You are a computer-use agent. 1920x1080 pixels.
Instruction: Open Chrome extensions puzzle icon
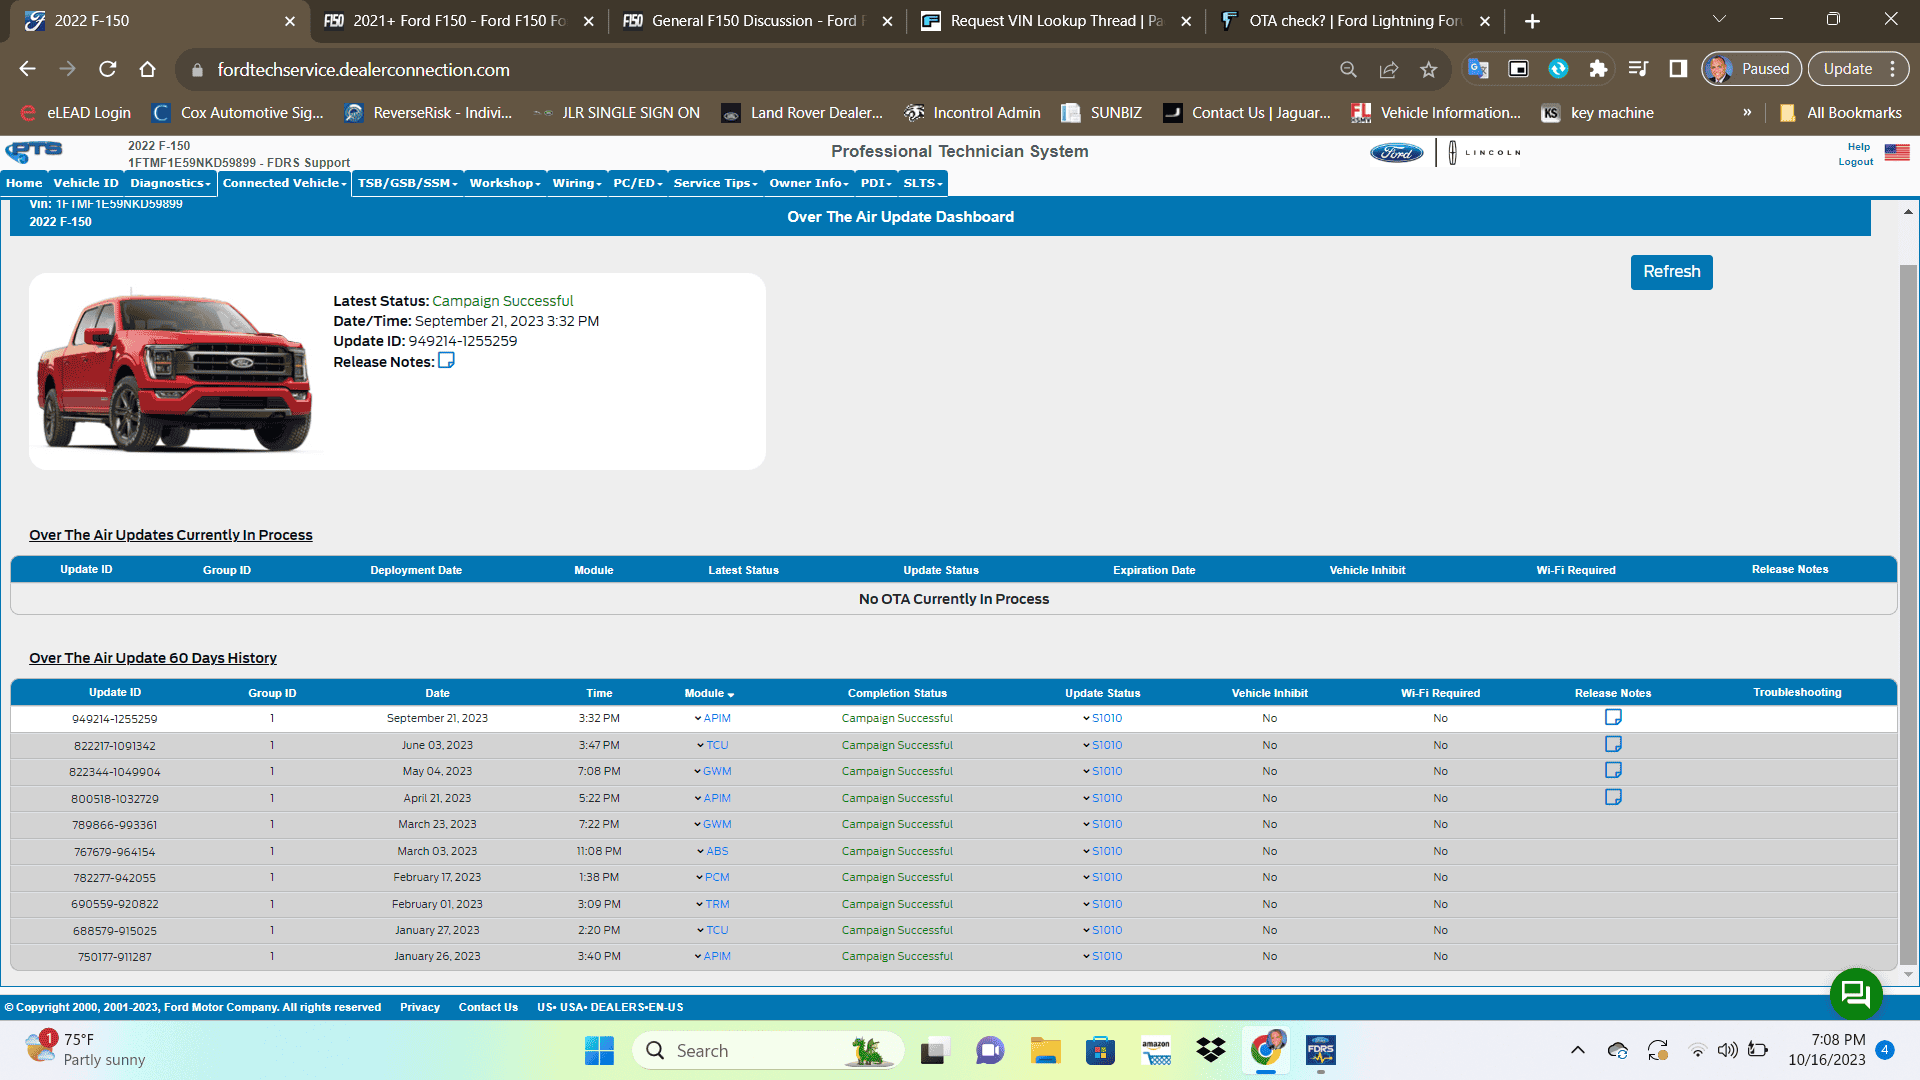click(x=1598, y=69)
